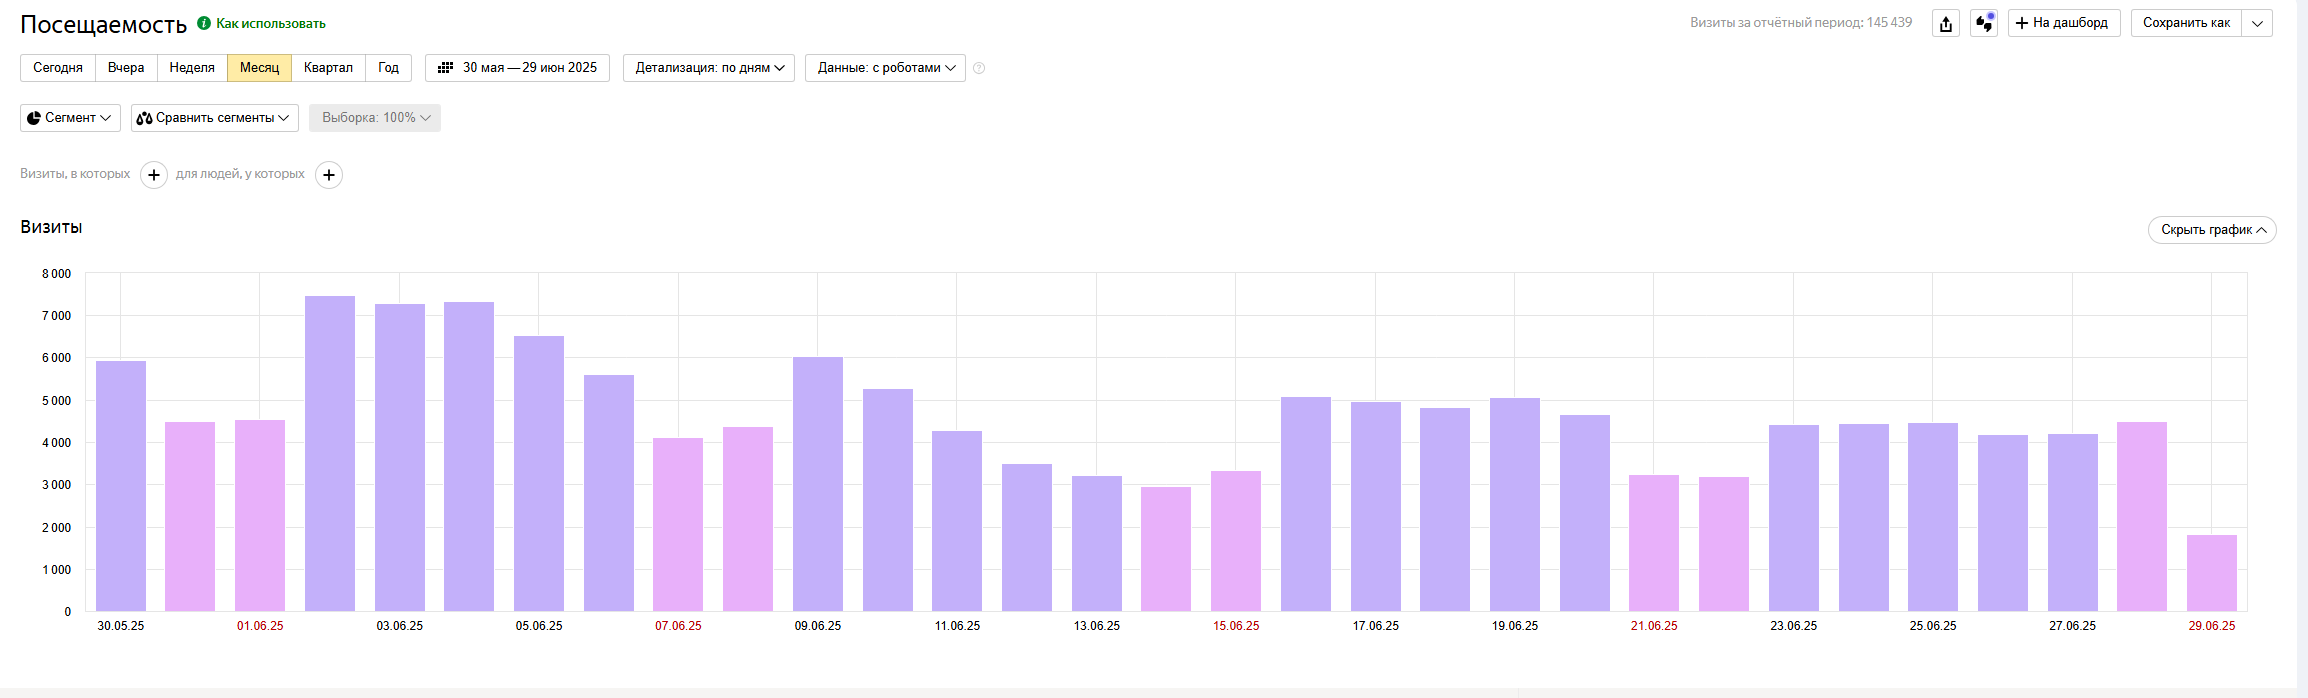
Task: Switch period to Сегодня
Action: pos(58,68)
